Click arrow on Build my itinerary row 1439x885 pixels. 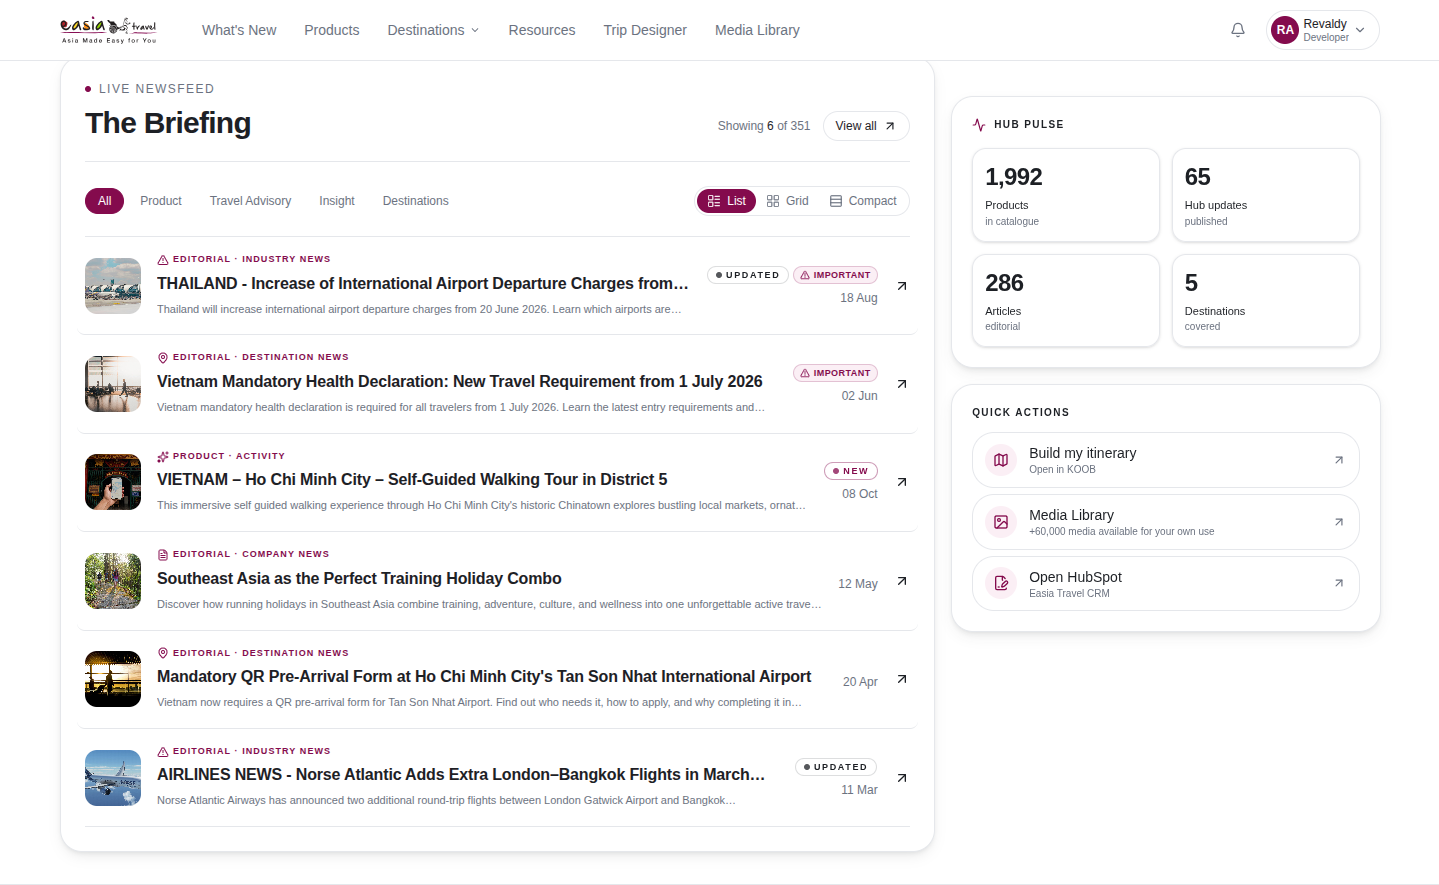click(1339, 460)
